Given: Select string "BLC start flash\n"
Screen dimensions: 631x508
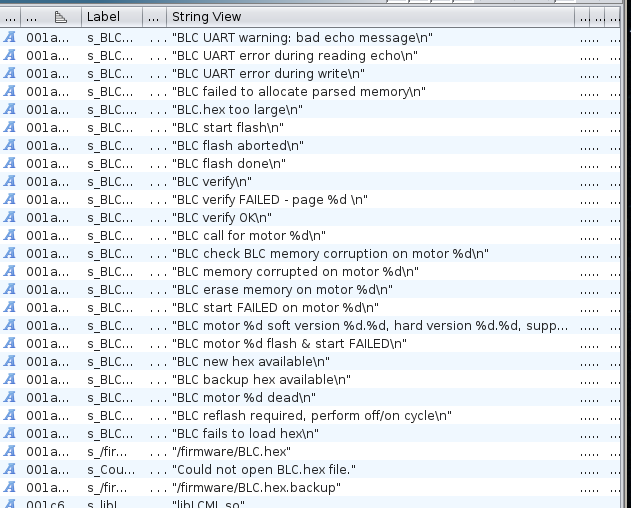Looking at the screenshot, I should tap(228, 128).
